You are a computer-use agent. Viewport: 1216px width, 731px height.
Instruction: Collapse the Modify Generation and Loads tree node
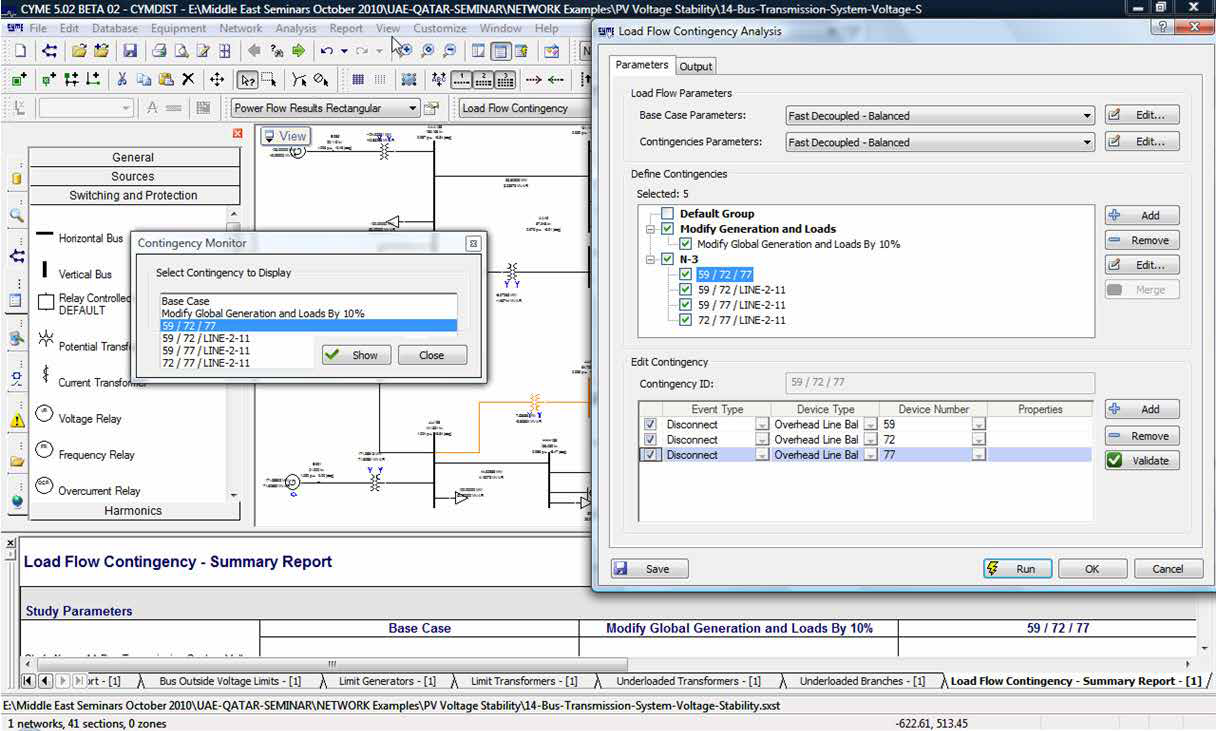coord(651,229)
